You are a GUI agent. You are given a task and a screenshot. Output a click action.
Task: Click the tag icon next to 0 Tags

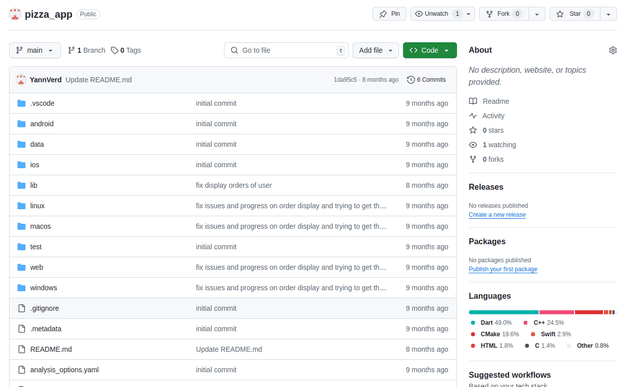click(x=115, y=50)
